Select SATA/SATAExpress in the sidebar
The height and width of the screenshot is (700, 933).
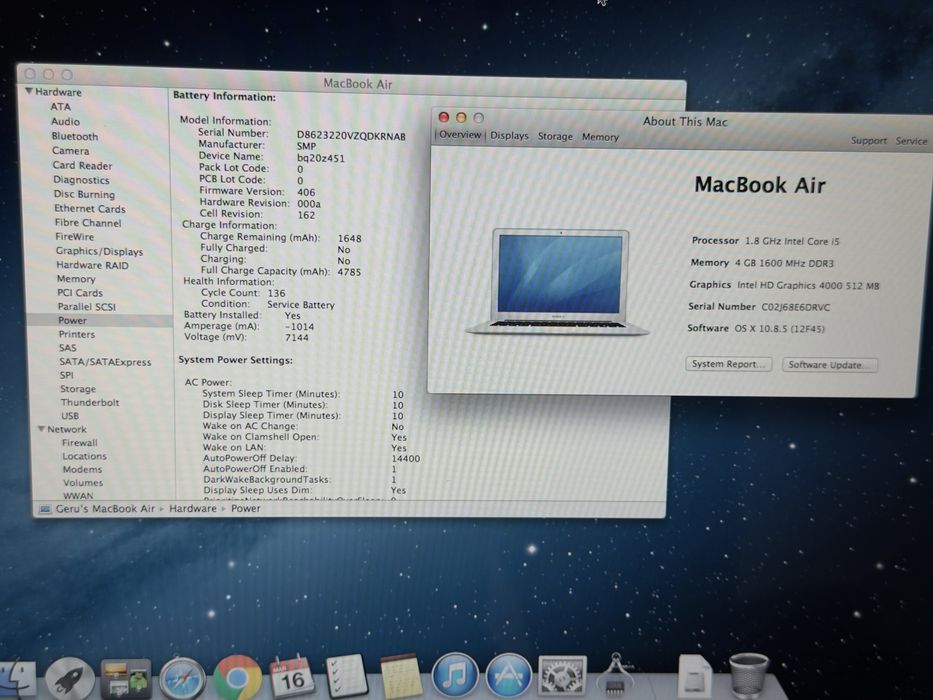[105, 362]
